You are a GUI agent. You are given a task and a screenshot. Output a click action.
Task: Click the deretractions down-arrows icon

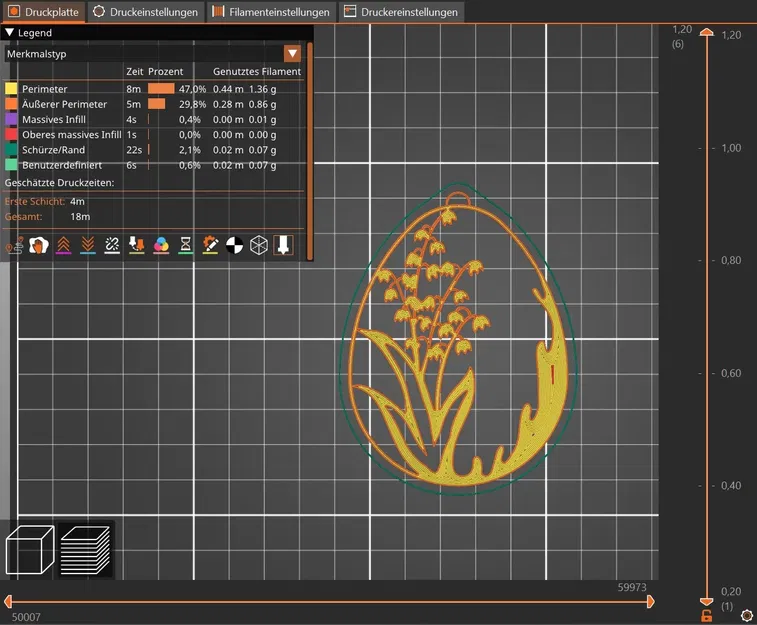[87, 245]
